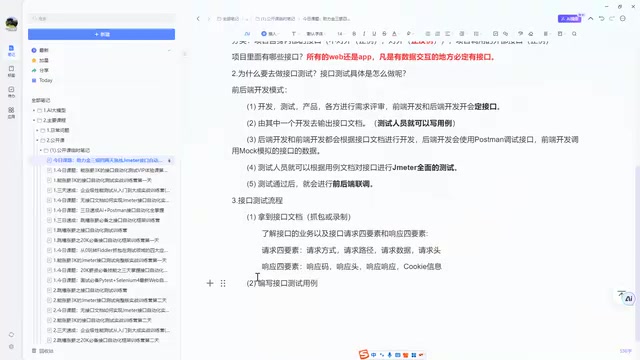Click the plus icon beside the 编写接口测试用例 line
640x360 pixels.
(x=210, y=283)
